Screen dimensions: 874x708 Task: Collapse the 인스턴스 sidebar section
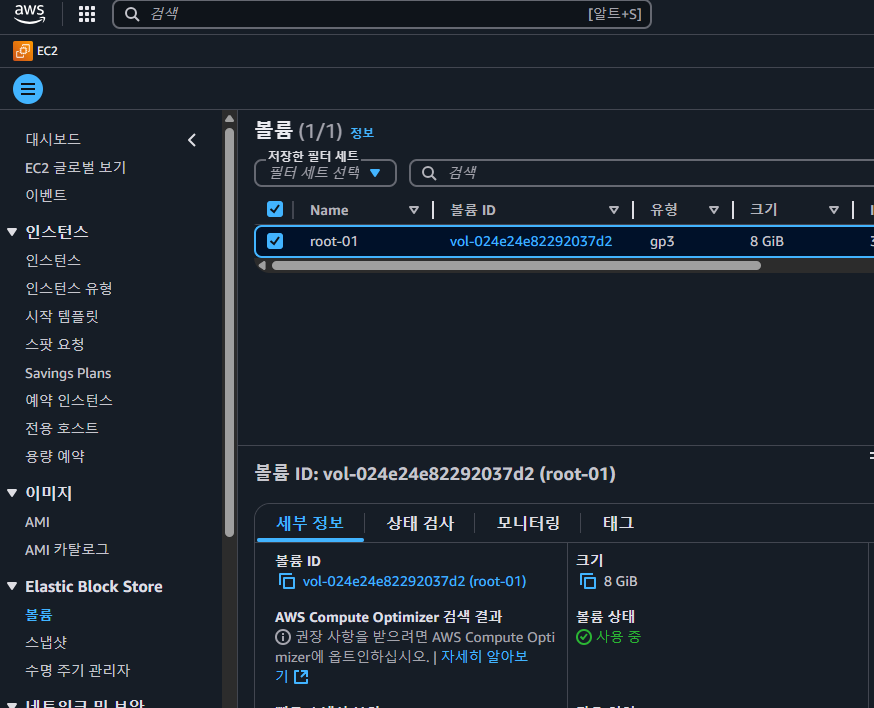coord(12,232)
